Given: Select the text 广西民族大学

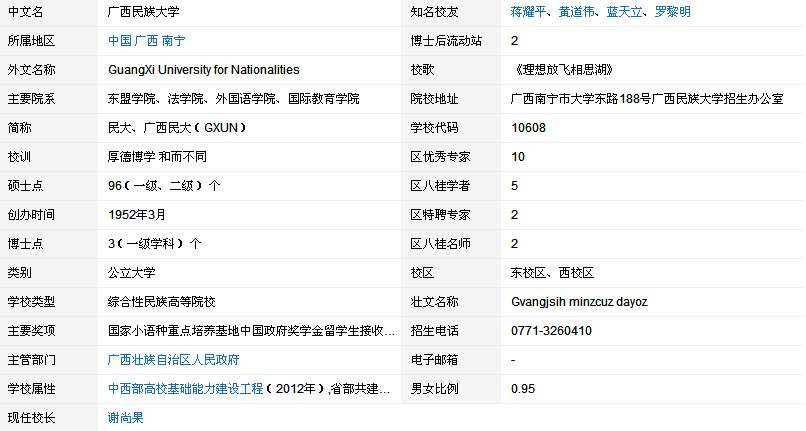Looking at the screenshot, I should [143, 12].
